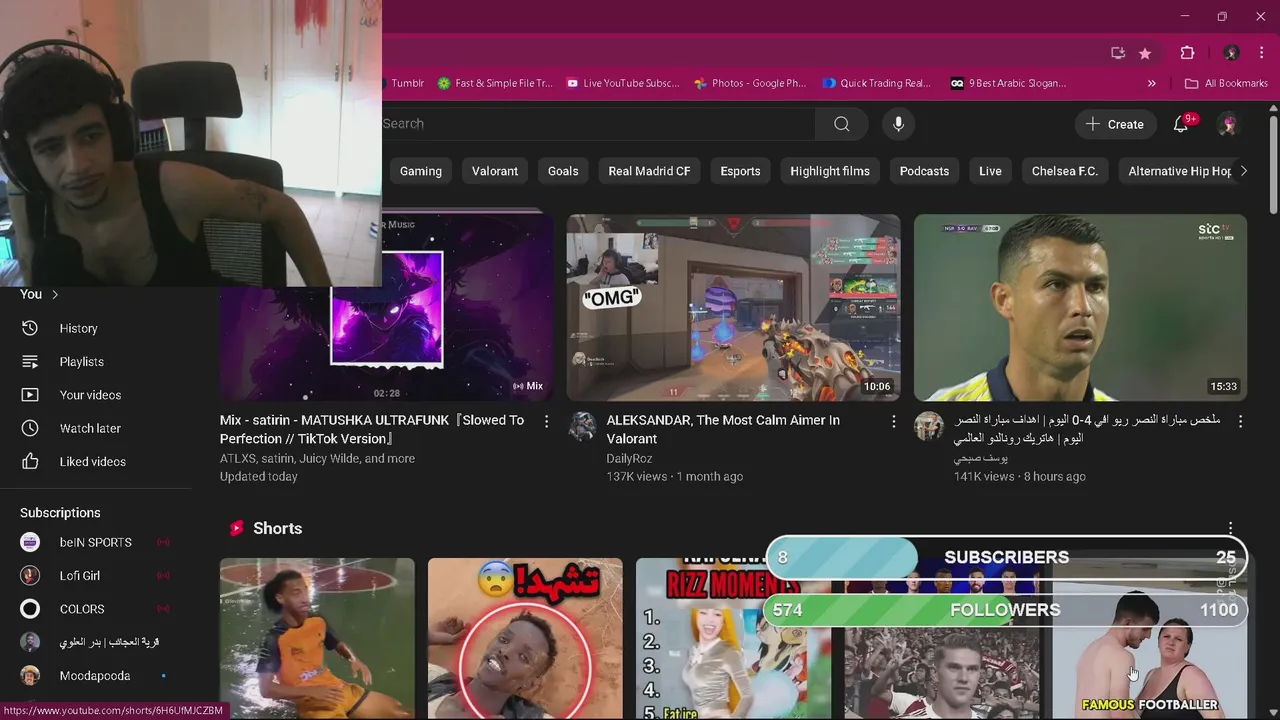This screenshot has width=1280, height=720.
Task: Activate voice search microphone
Action: [898, 124]
